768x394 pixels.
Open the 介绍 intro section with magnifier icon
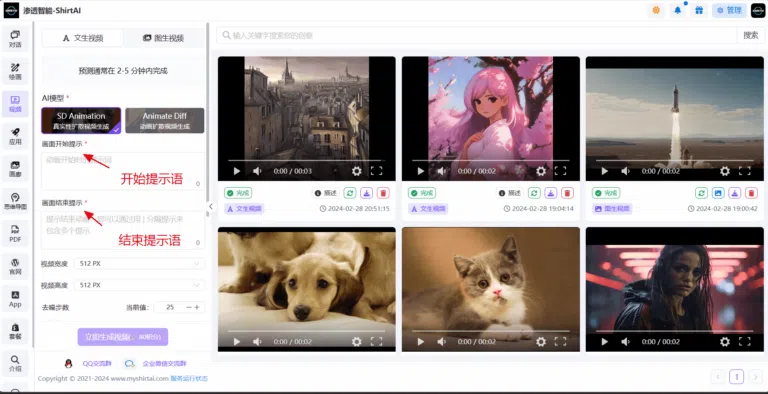[x=15, y=363]
